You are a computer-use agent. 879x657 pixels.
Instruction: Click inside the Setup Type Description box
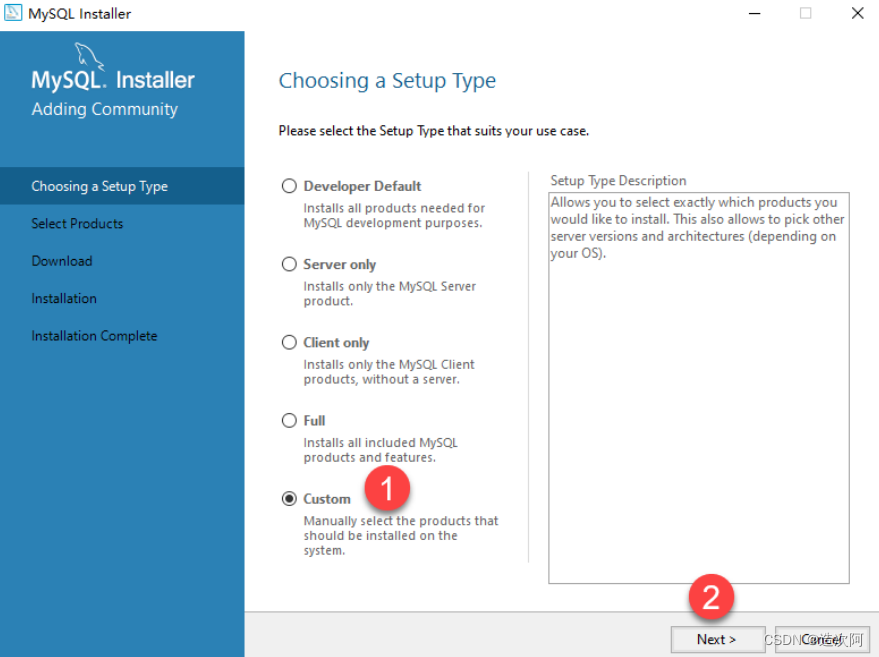(699, 388)
